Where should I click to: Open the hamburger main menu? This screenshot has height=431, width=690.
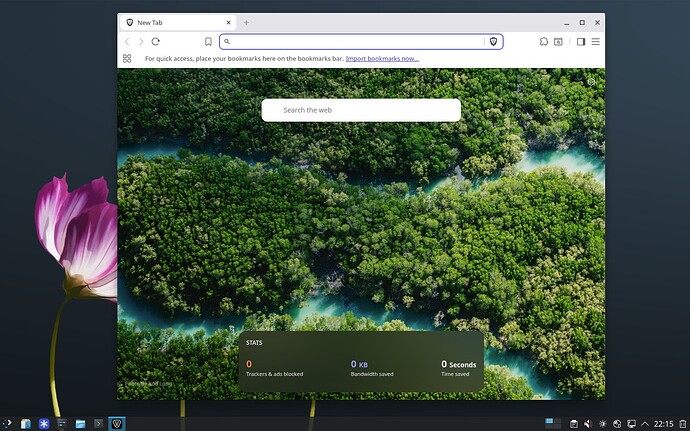(x=595, y=41)
